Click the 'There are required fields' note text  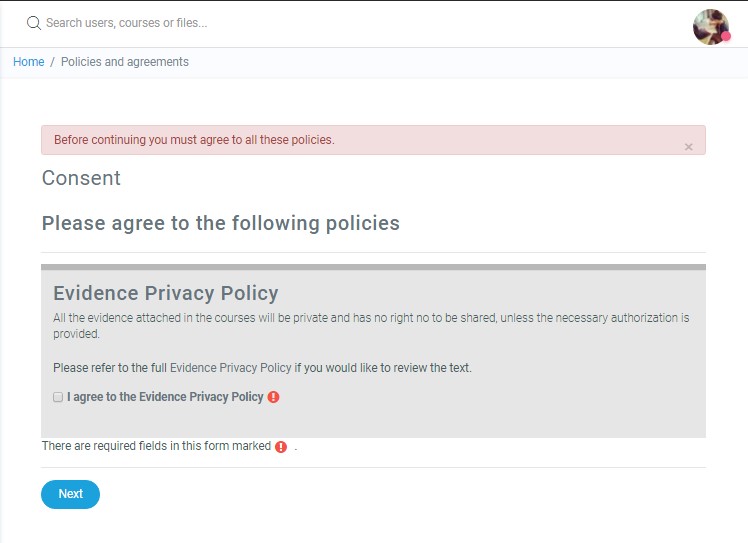[156, 446]
